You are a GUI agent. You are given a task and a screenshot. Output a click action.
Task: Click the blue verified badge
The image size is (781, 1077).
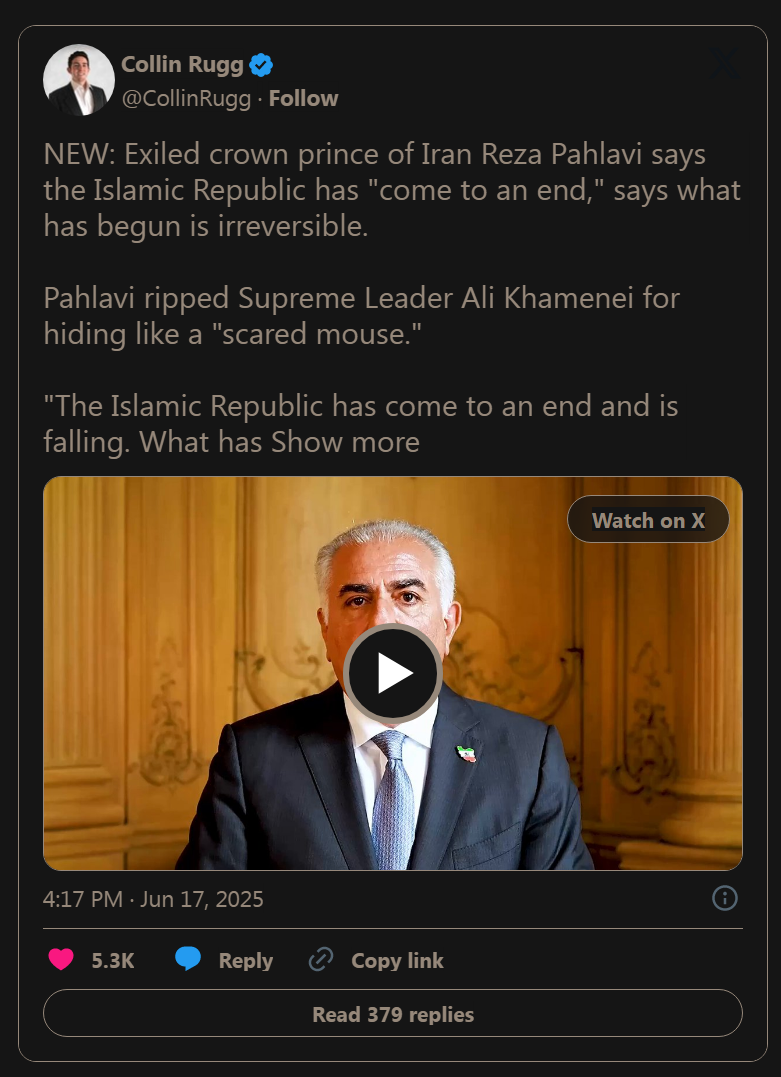click(x=261, y=65)
